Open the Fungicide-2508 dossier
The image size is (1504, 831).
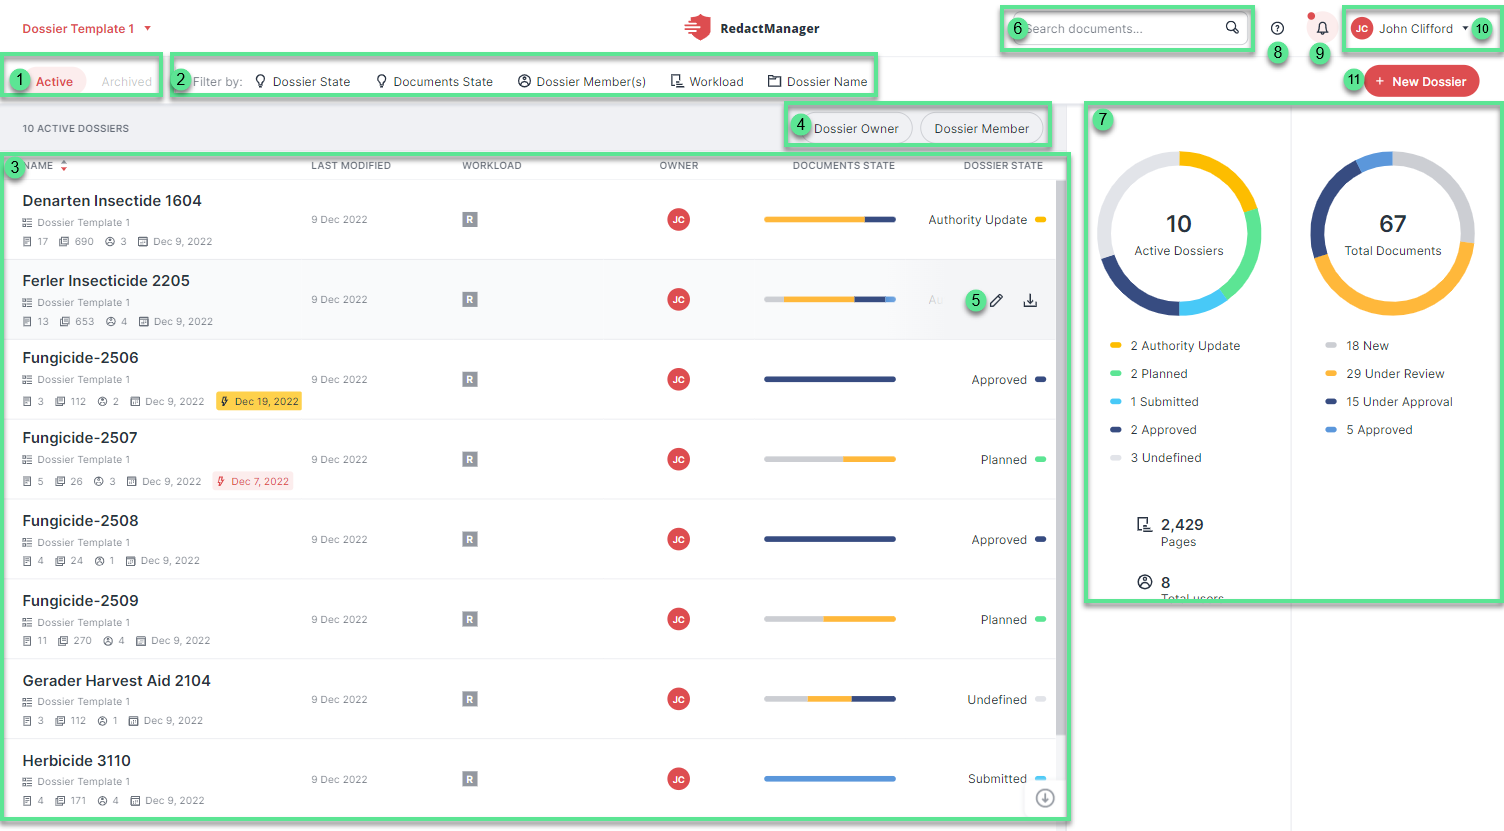click(80, 521)
